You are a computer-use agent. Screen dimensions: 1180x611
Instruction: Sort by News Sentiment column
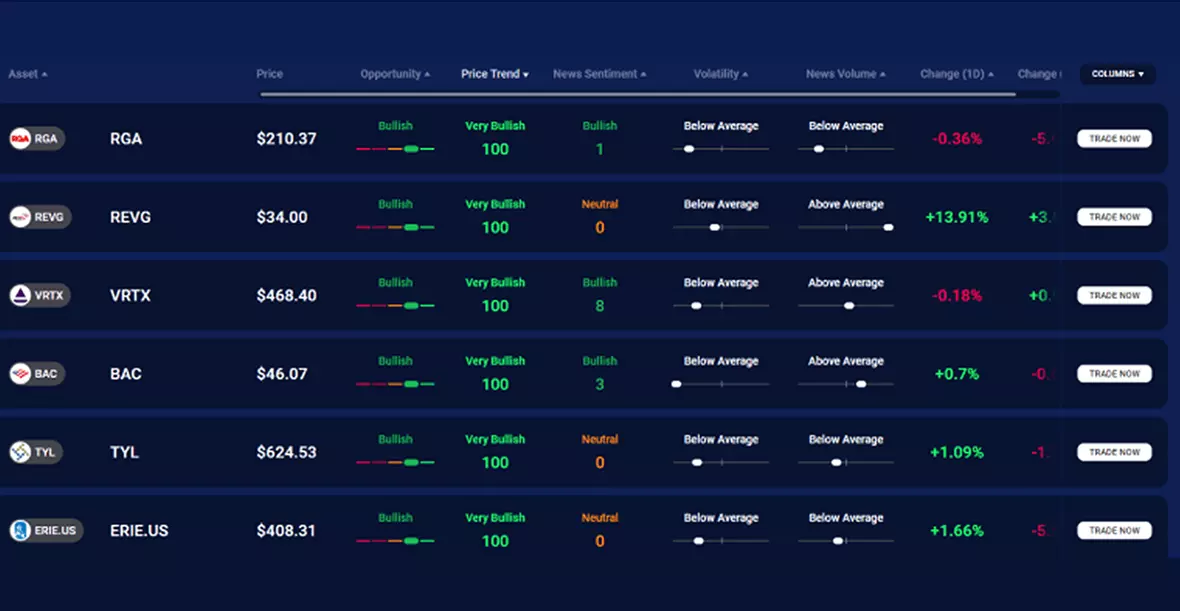pyautogui.click(x=599, y=74)
